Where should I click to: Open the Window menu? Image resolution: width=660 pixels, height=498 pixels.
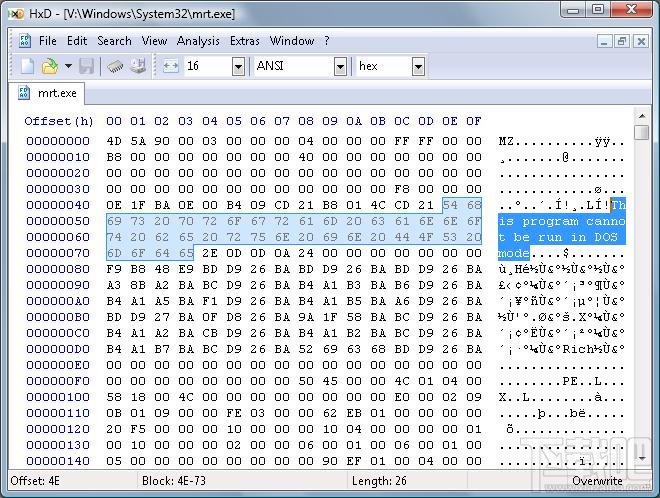pos(292,41)
